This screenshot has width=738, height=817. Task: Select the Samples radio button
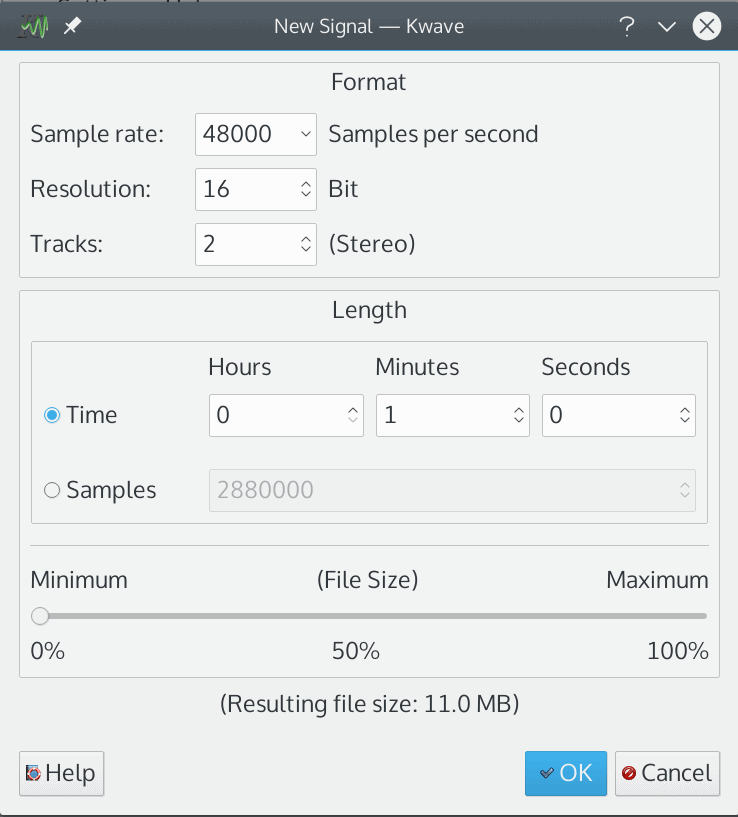tap(52, 490)
